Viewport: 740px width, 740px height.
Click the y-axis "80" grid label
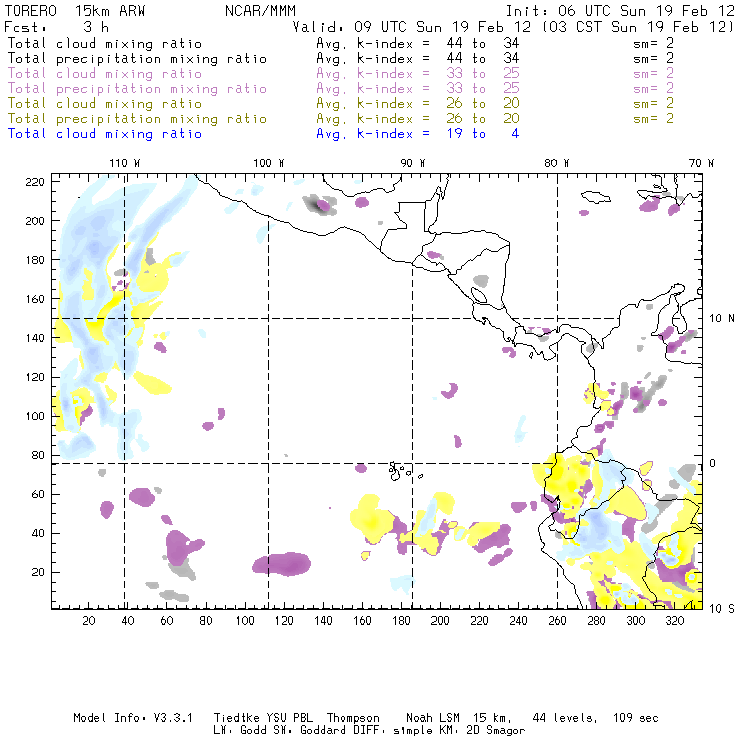click(x=38, y=455)
